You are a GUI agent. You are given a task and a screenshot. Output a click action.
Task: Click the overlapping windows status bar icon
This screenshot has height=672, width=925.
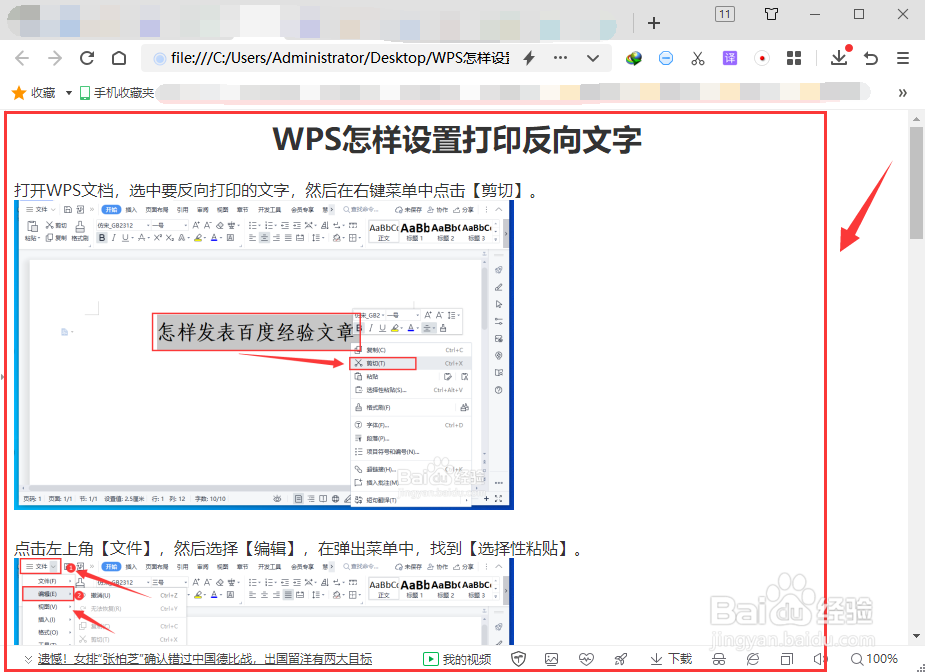coord(787,659)
